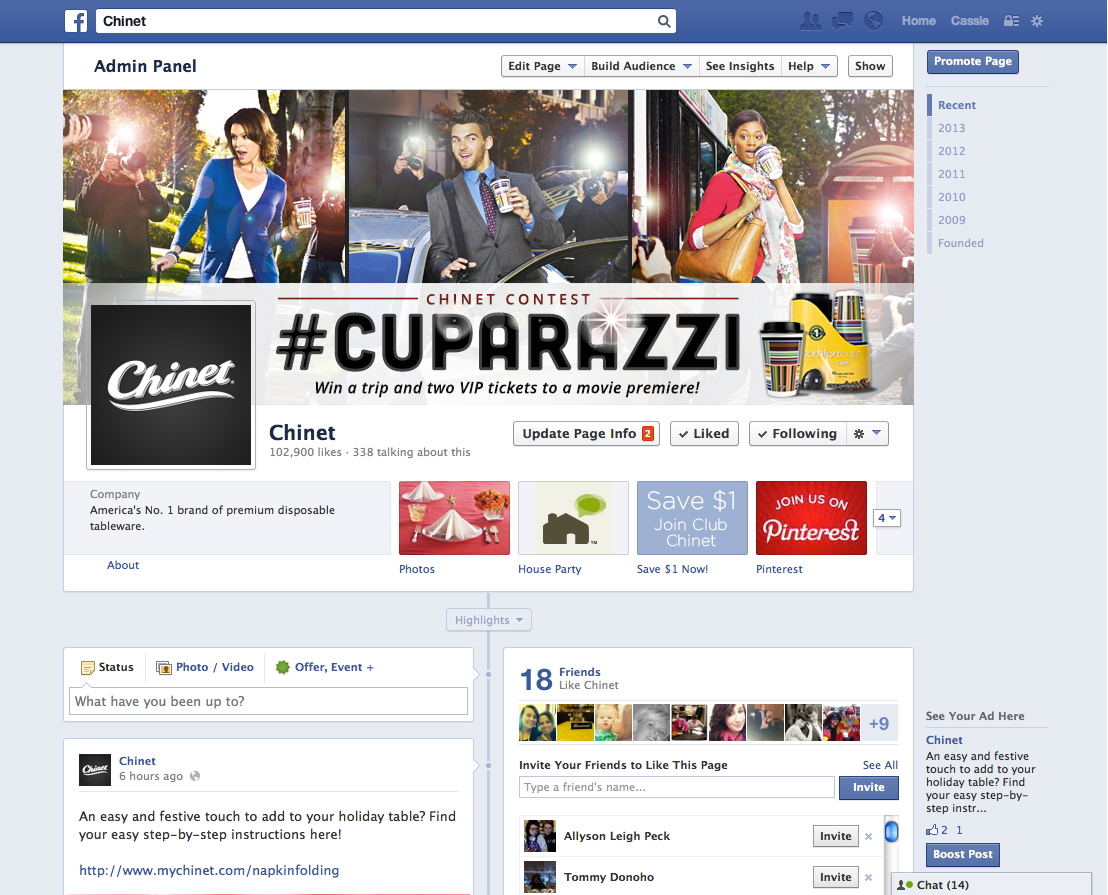Click the Promote Page button
This screenshot has width=1108, height=895.
point(973,61)
